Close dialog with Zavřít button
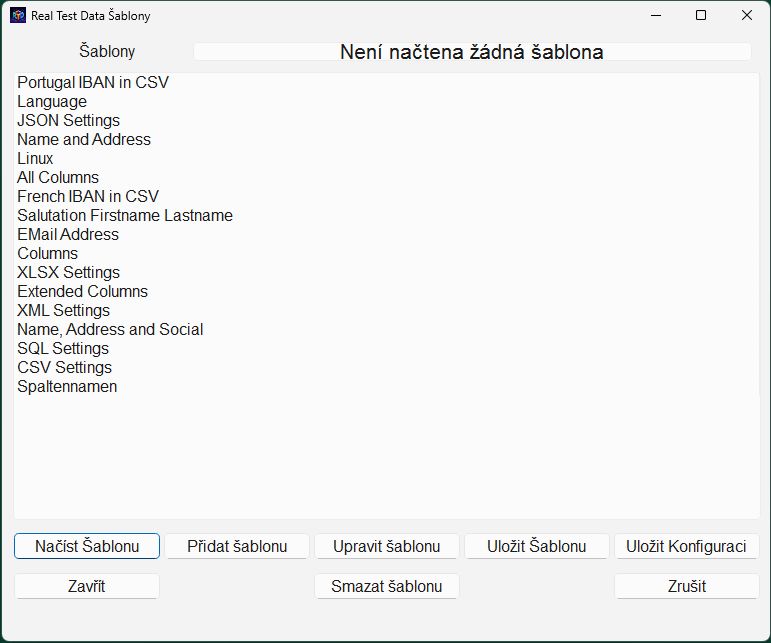 tap(87, 586)
